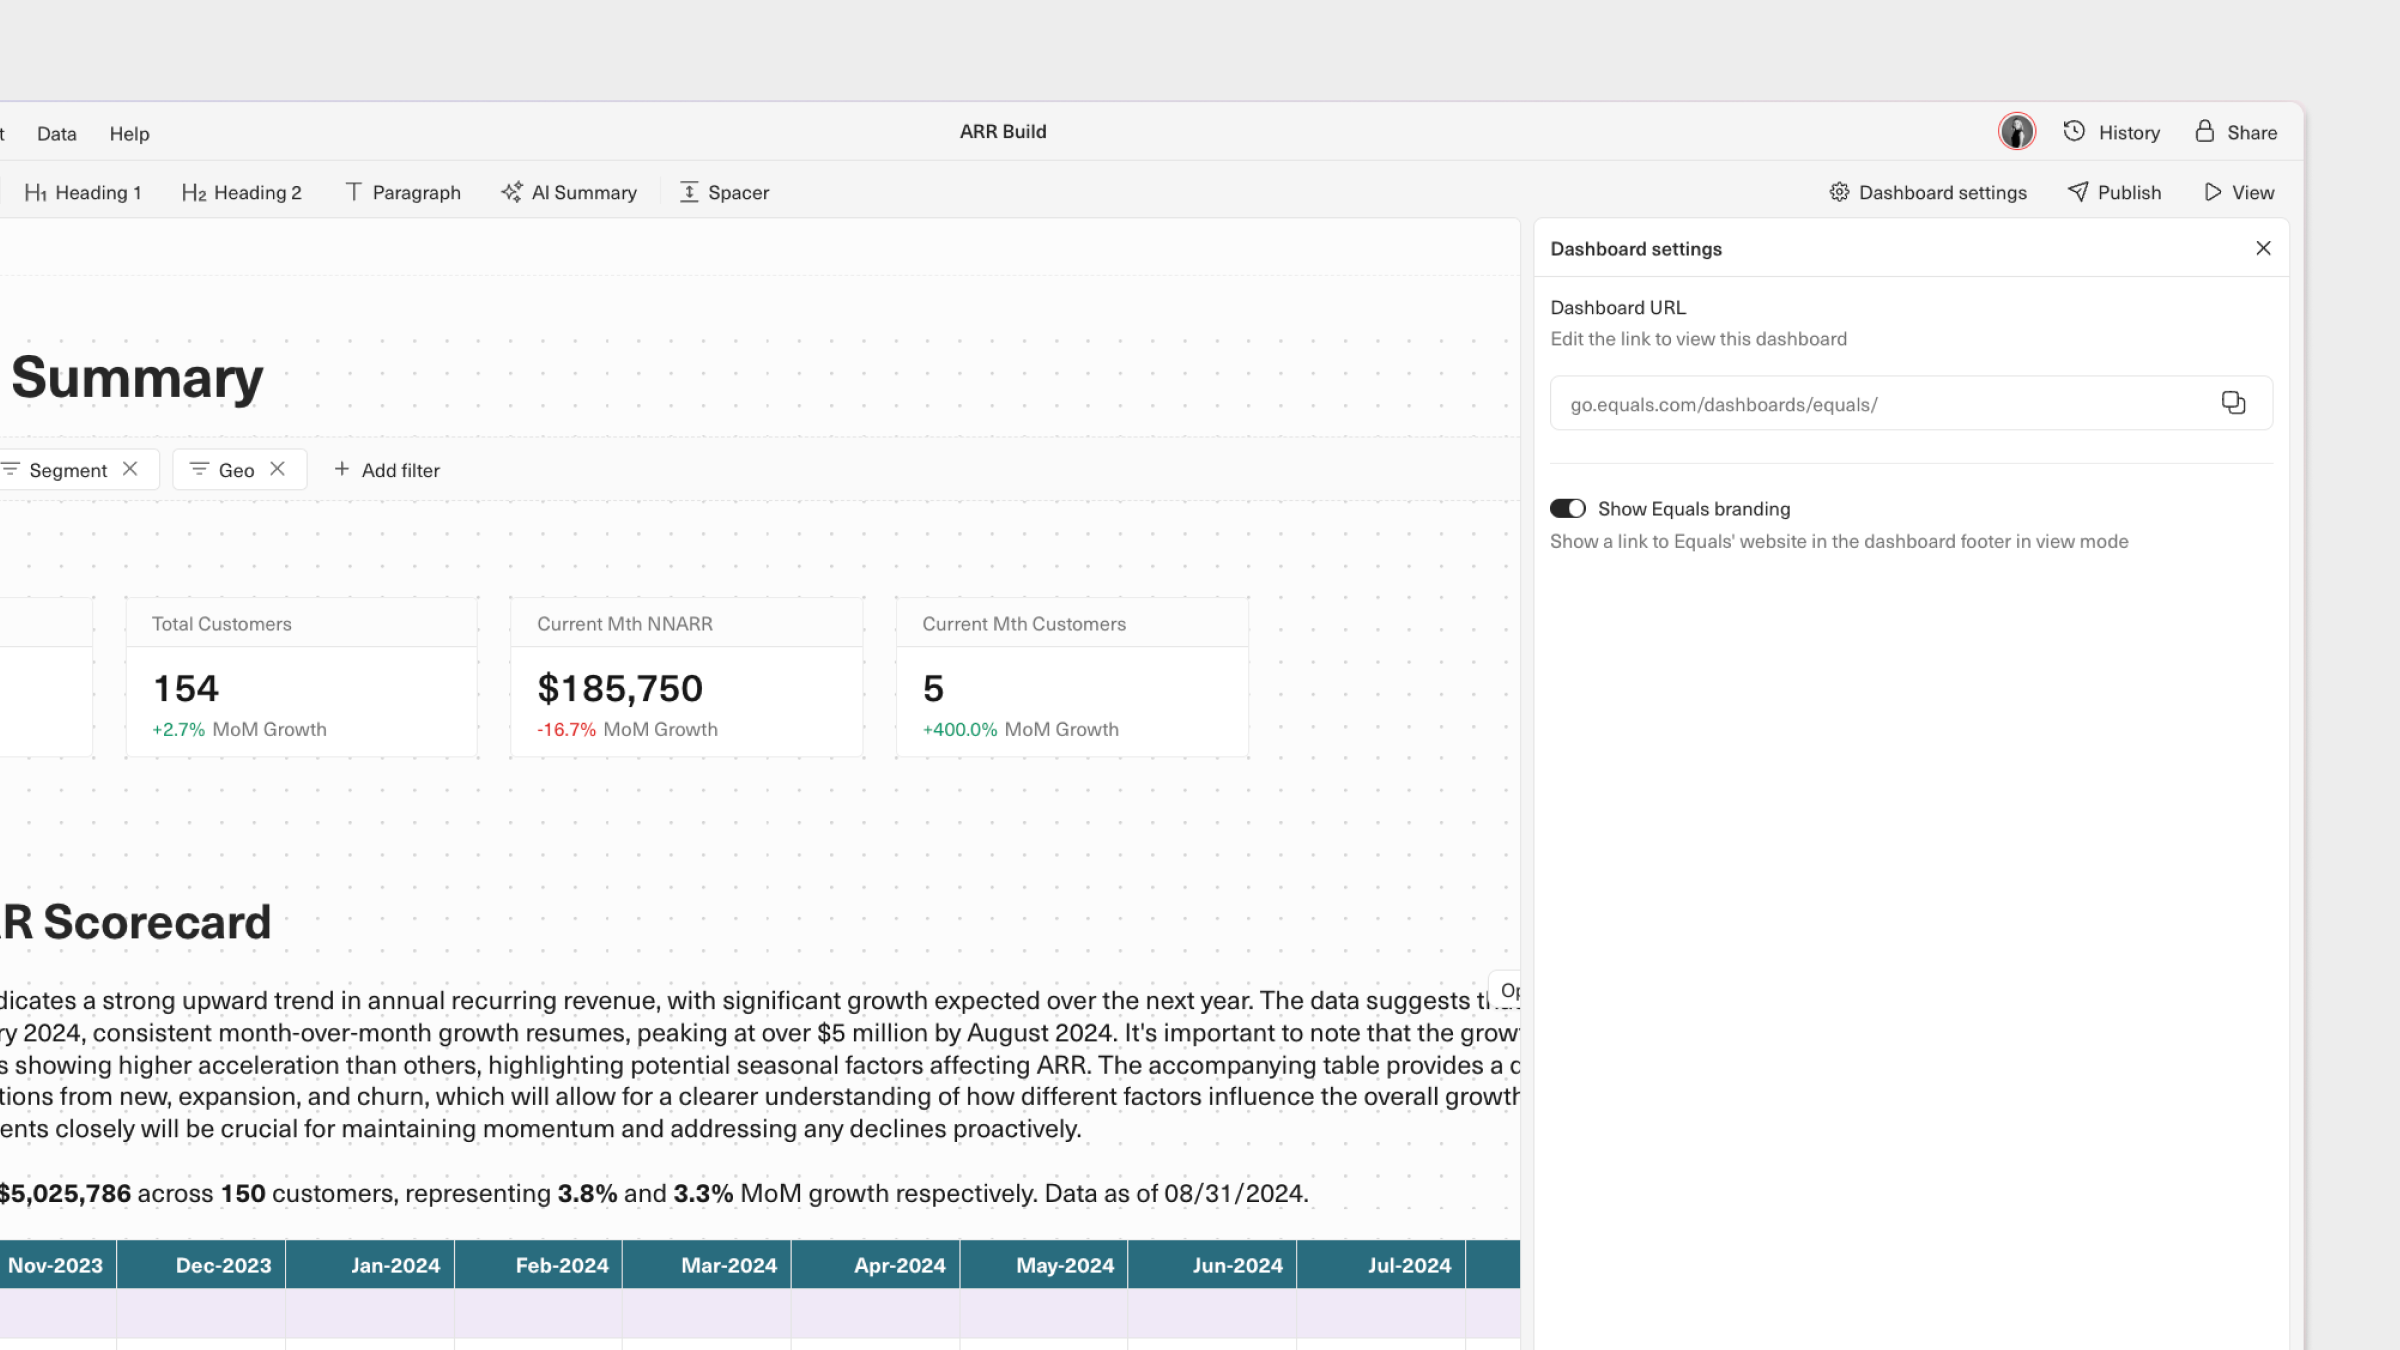
Task: Open the Geo filter dropdown
Action: coord(225,470)
